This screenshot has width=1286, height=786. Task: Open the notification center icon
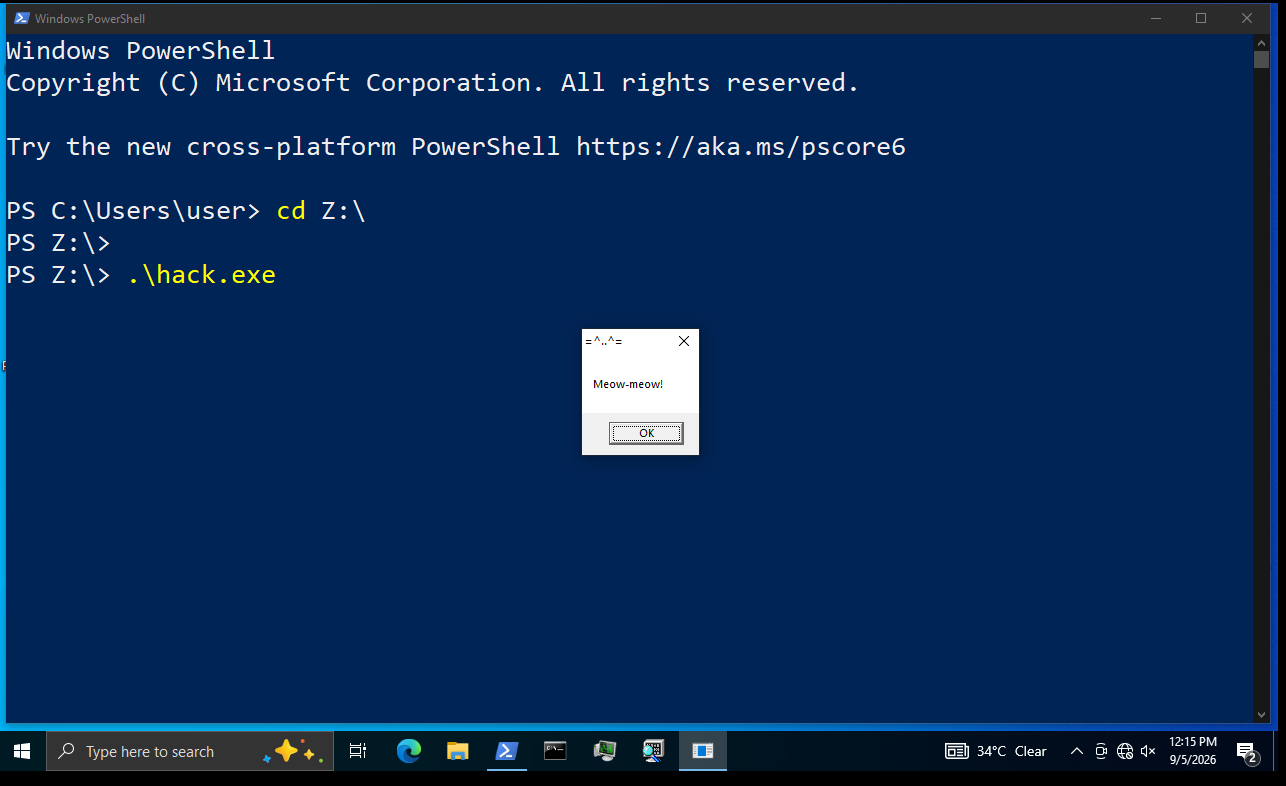(1247, 751)
